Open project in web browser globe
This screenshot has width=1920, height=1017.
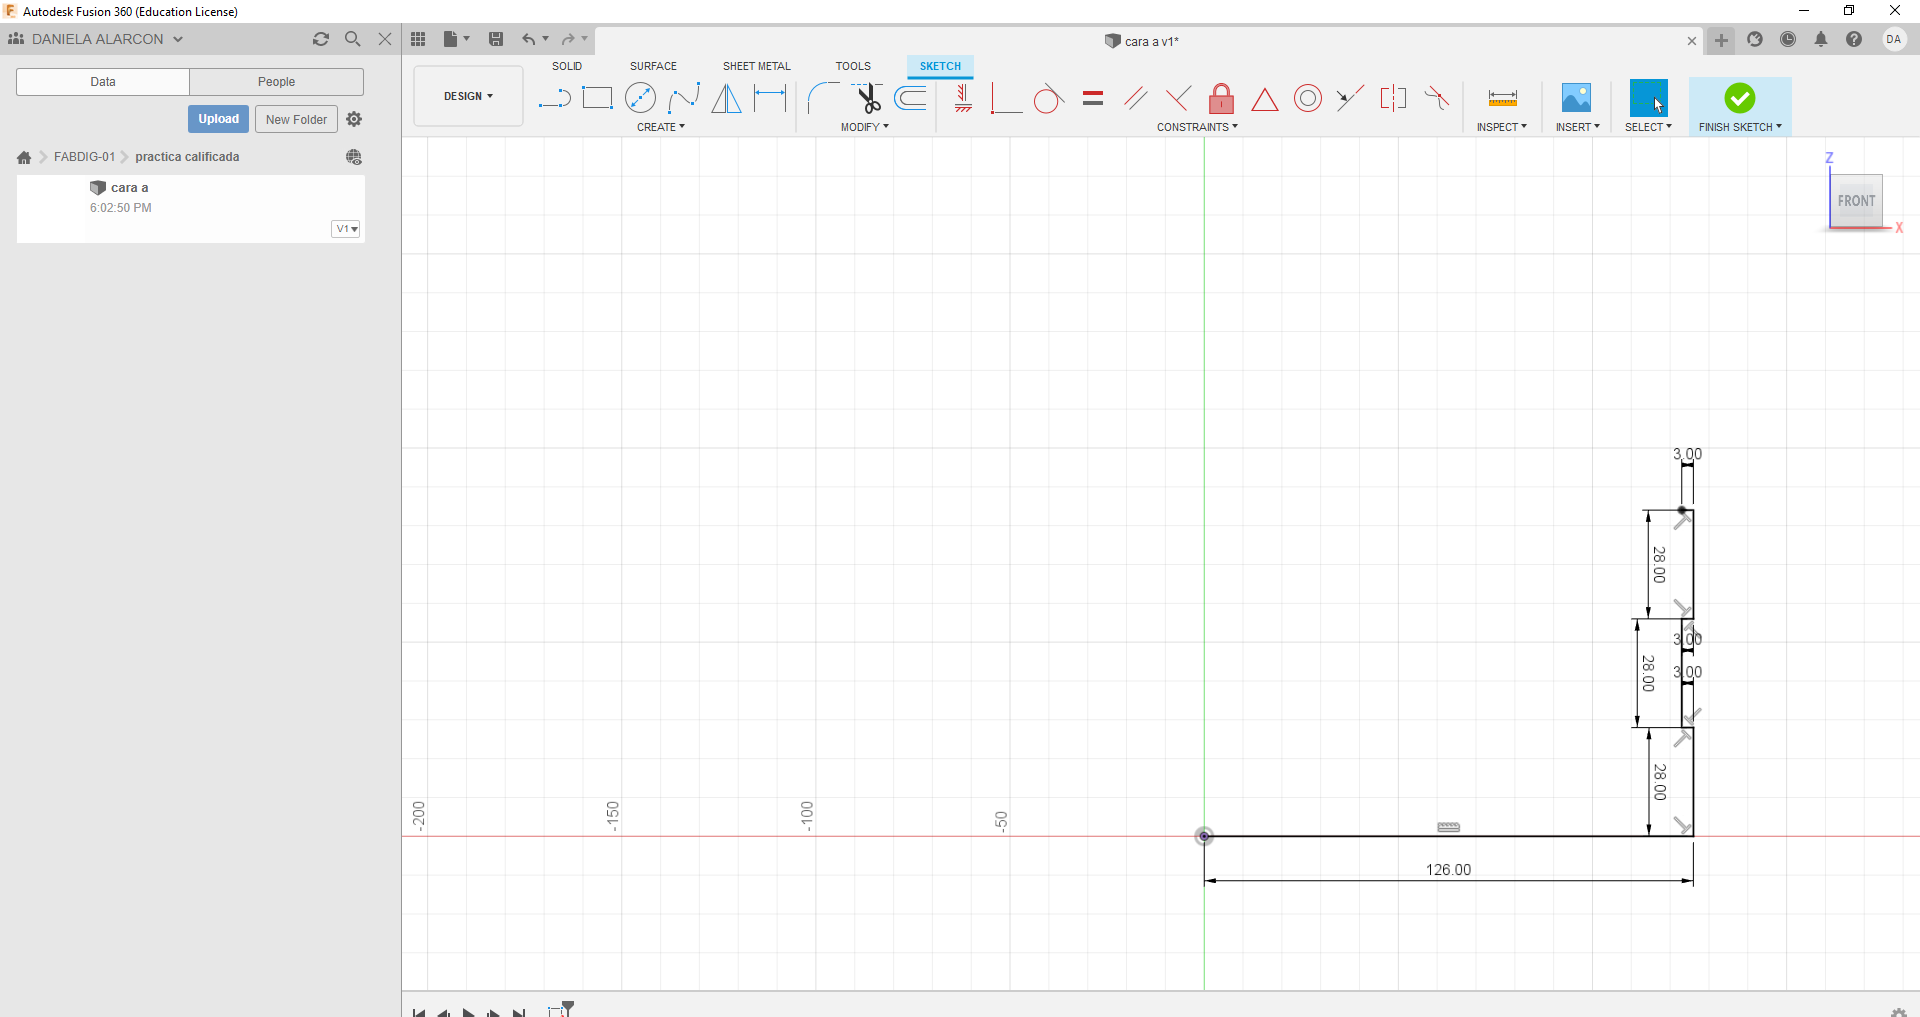pyautogui.click(x=354, y=157)
